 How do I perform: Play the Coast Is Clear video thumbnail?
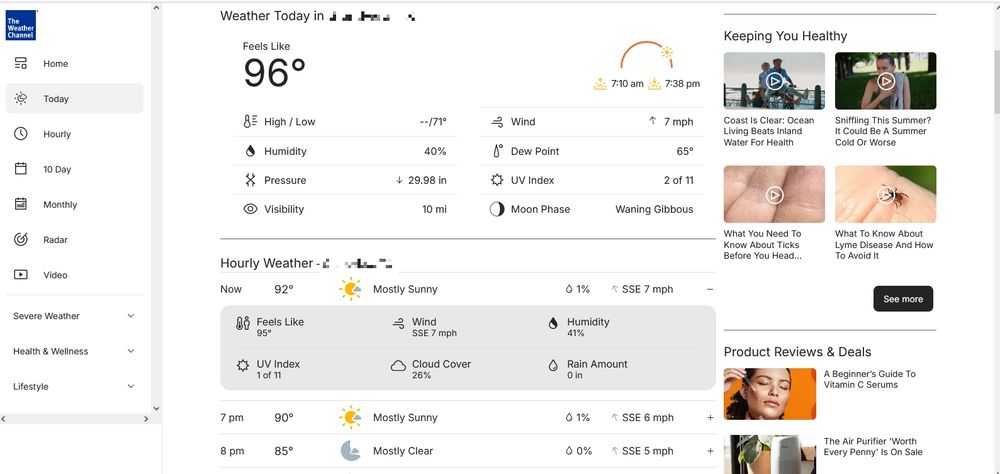774,81
